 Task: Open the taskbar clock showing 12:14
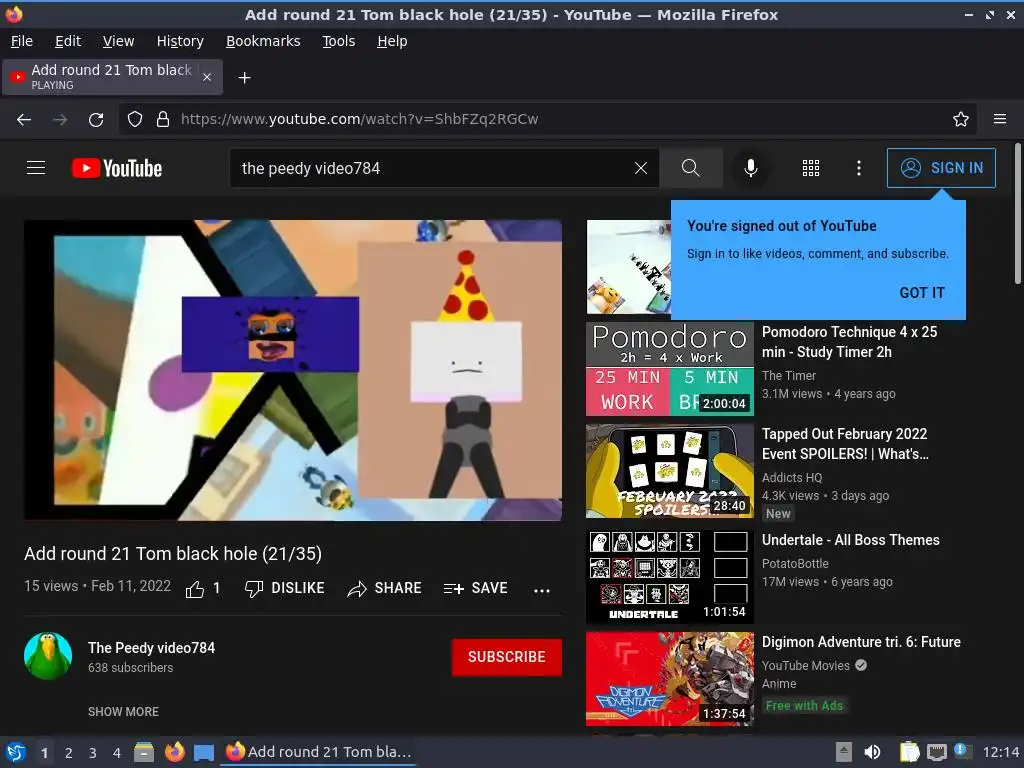click(1000, 752)
